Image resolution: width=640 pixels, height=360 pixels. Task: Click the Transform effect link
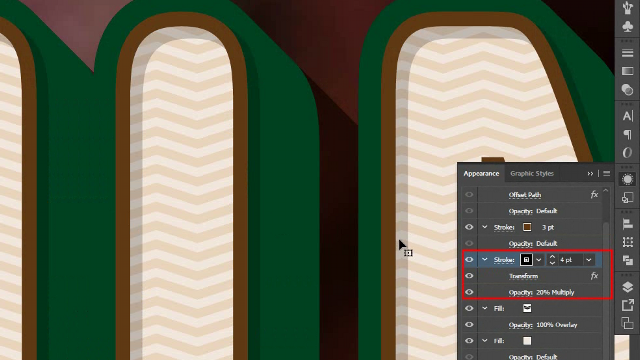pos(523,276)
